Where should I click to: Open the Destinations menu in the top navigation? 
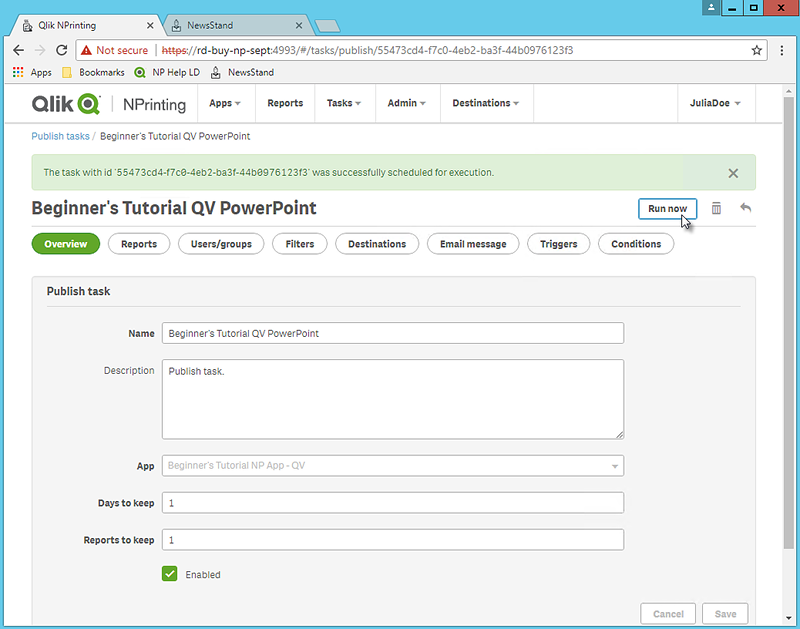coord(486,103)
